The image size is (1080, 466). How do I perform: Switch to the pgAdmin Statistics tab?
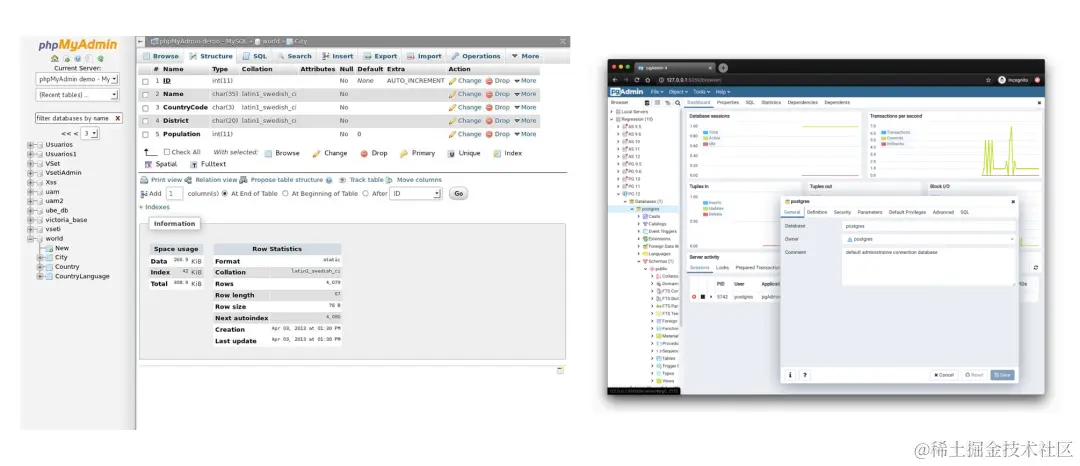click(771, 103)
